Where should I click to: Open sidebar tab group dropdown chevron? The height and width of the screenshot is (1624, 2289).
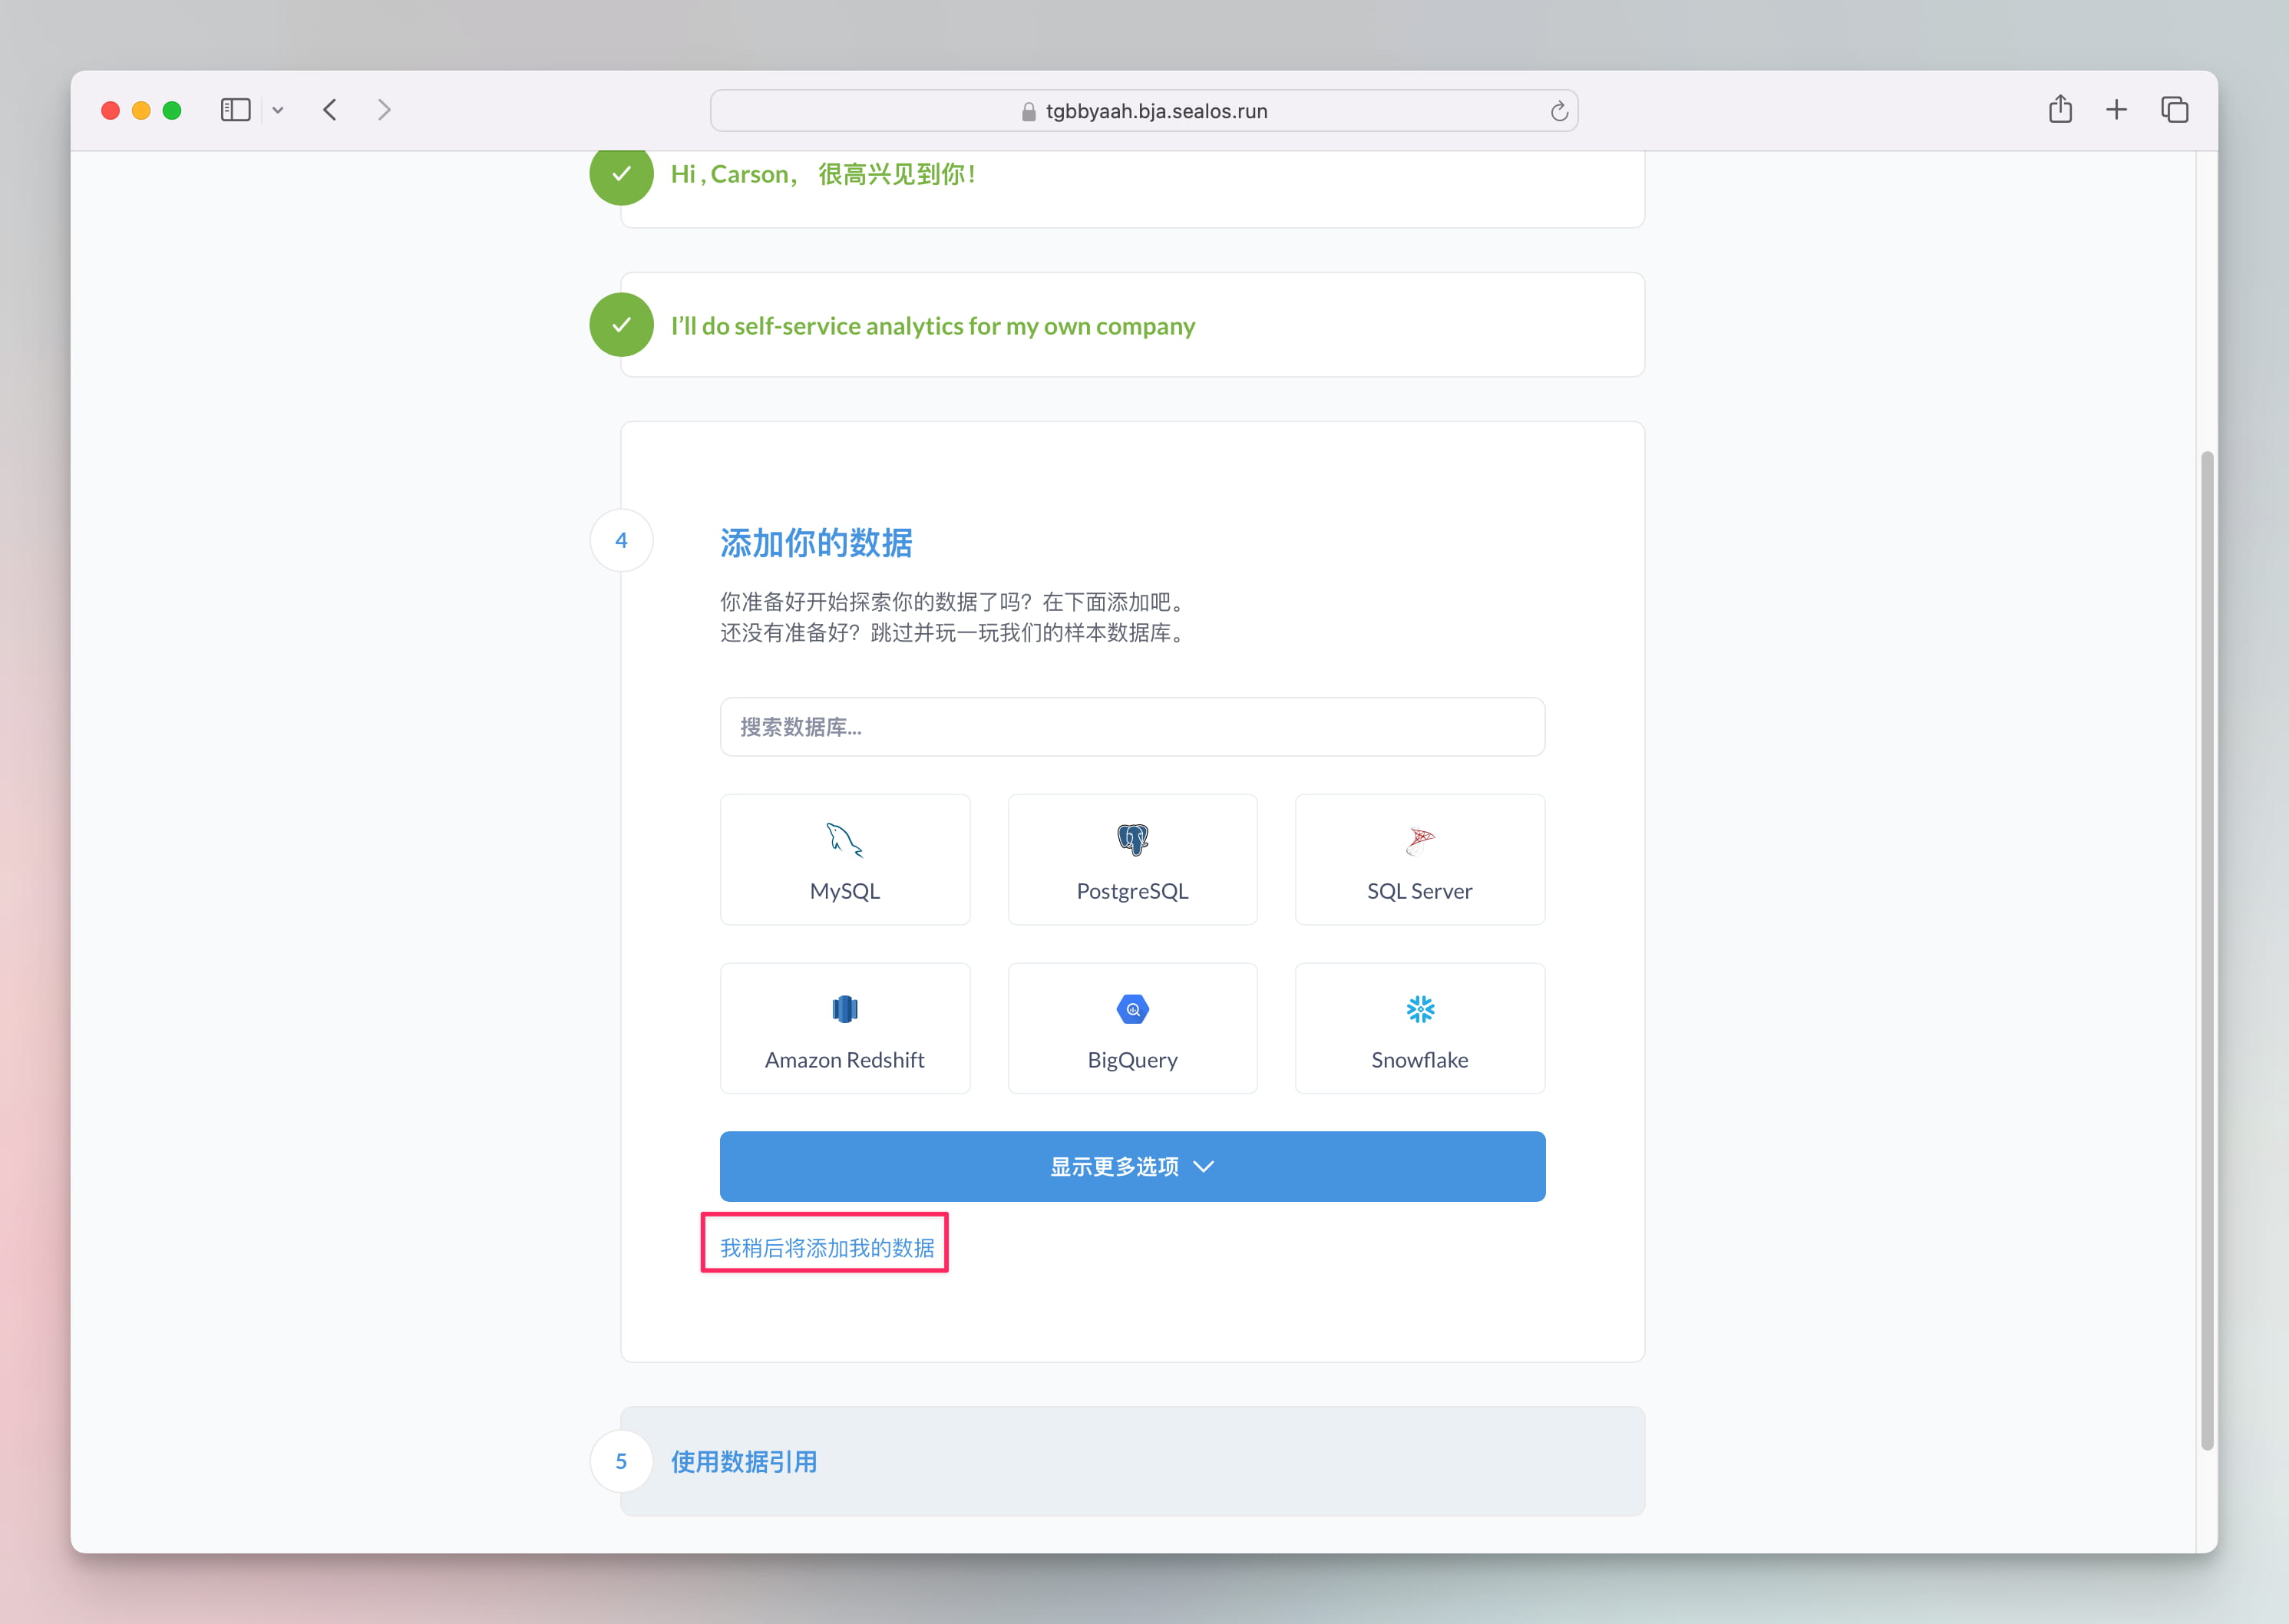tap(278, 111)
